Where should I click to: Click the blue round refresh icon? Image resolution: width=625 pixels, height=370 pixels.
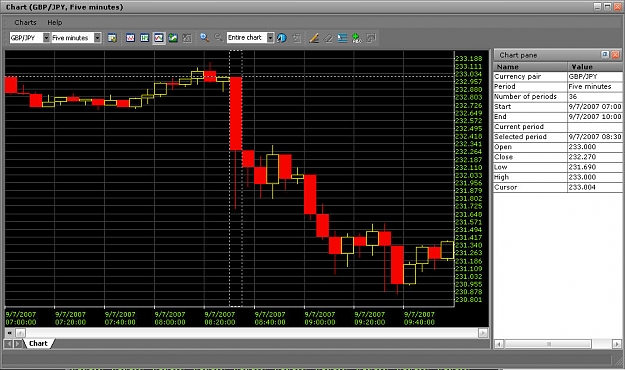tap(281, 38)
